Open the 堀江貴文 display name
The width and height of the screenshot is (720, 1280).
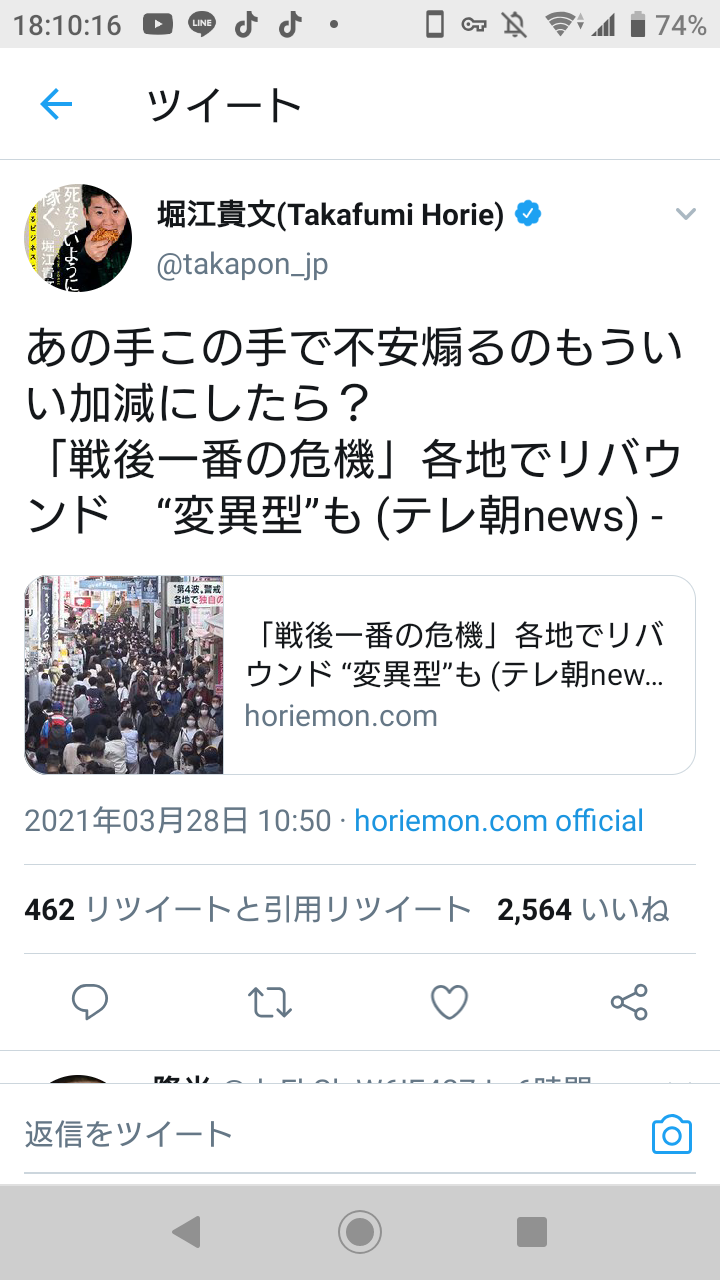click(331, 214)
